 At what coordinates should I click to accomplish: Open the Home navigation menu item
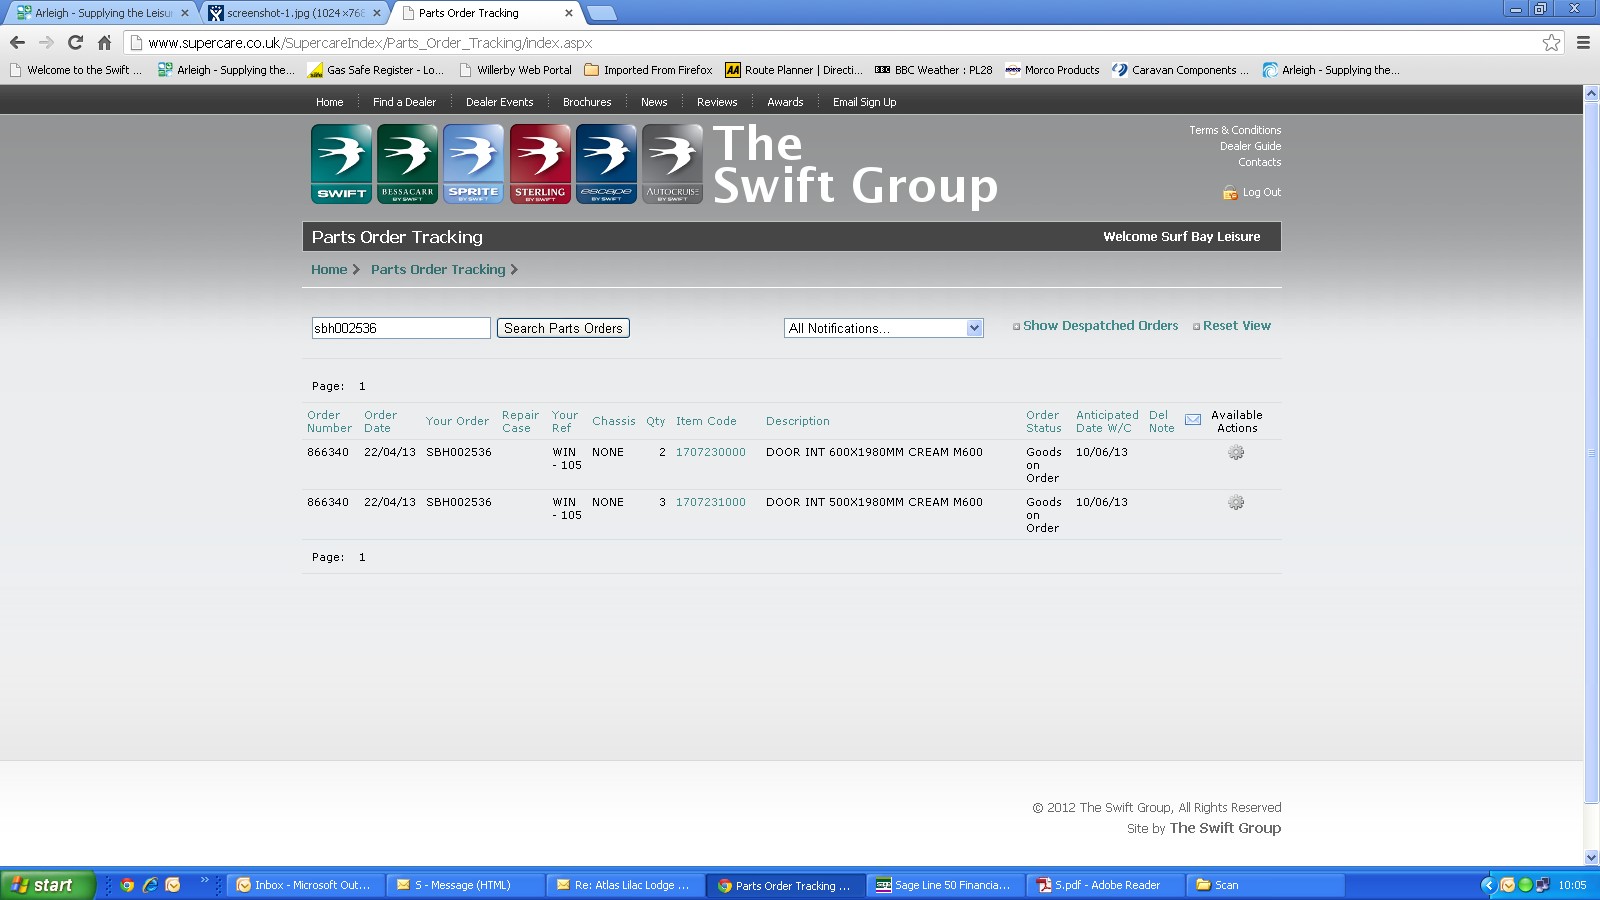click(329, 102)
